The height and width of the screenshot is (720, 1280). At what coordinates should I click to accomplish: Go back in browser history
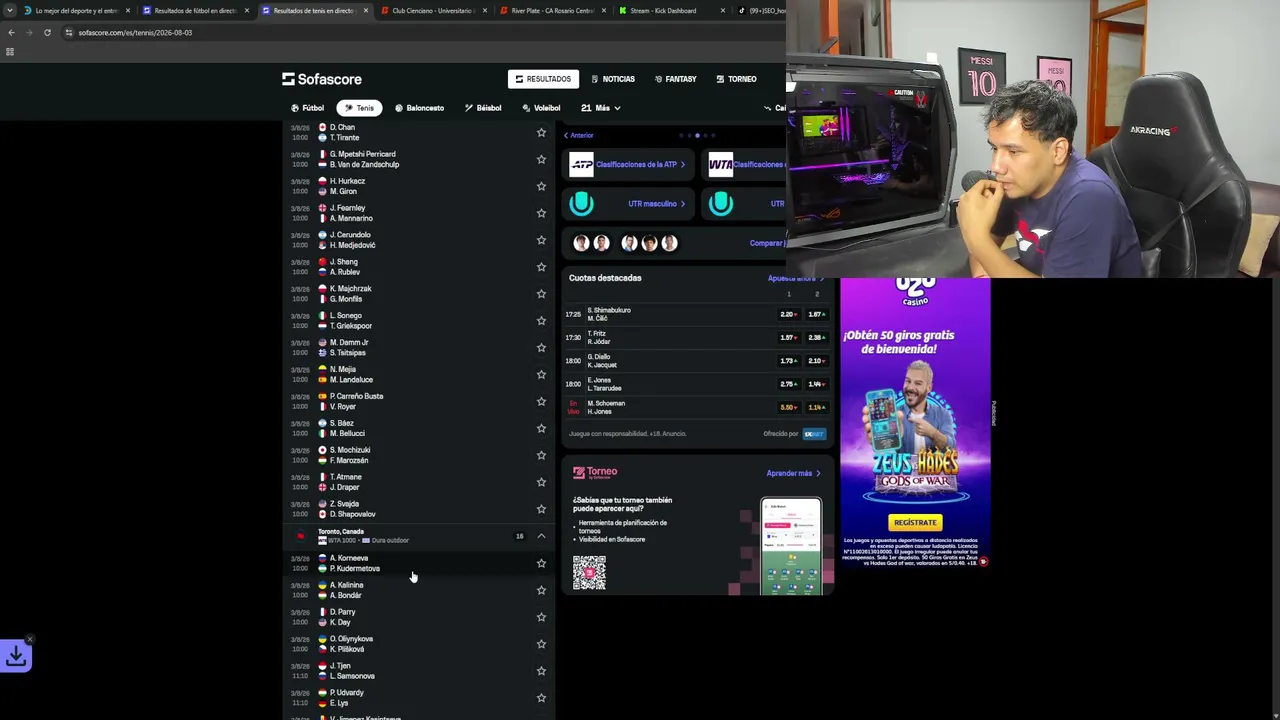(x=11, y=32)
